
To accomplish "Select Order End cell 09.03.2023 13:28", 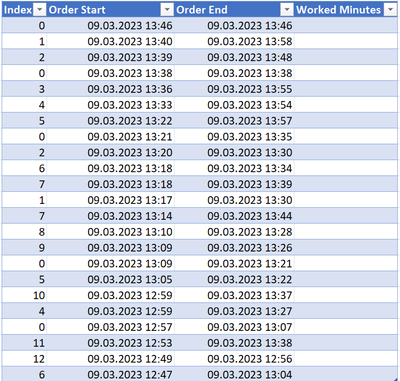I will [234, 232].
